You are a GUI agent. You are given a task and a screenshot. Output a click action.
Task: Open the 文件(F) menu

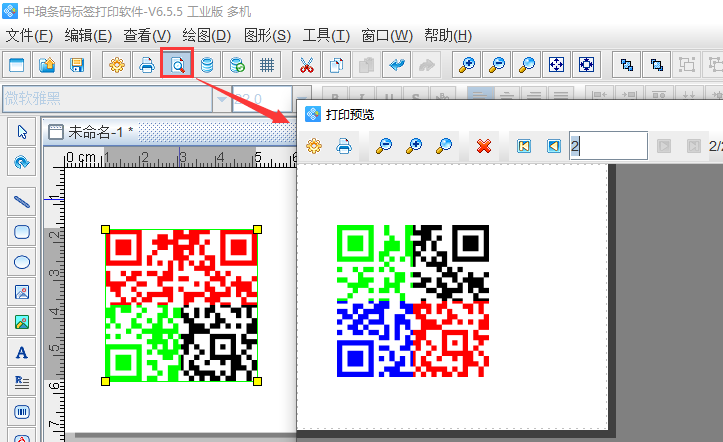pos(29,35)
